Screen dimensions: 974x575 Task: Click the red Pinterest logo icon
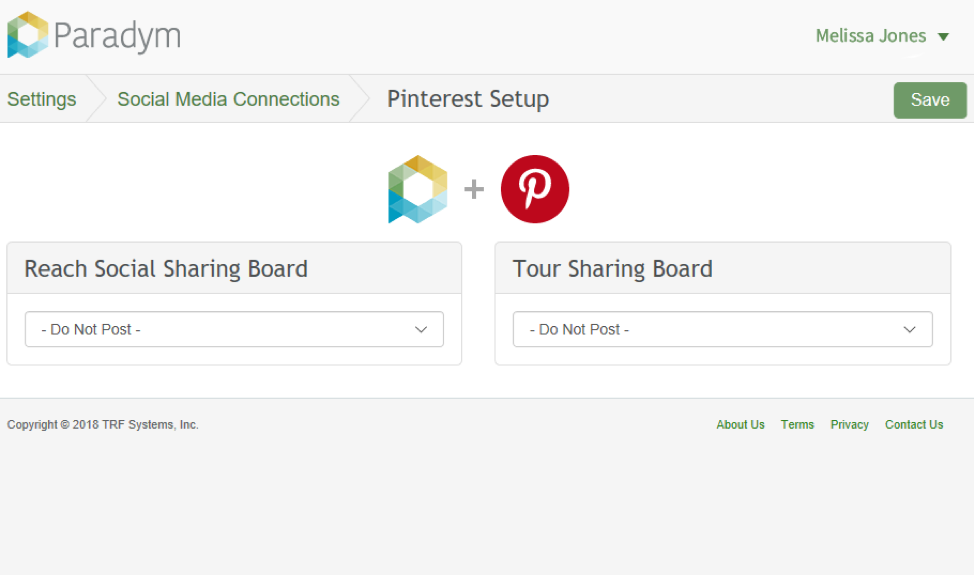tap(535, 189)
